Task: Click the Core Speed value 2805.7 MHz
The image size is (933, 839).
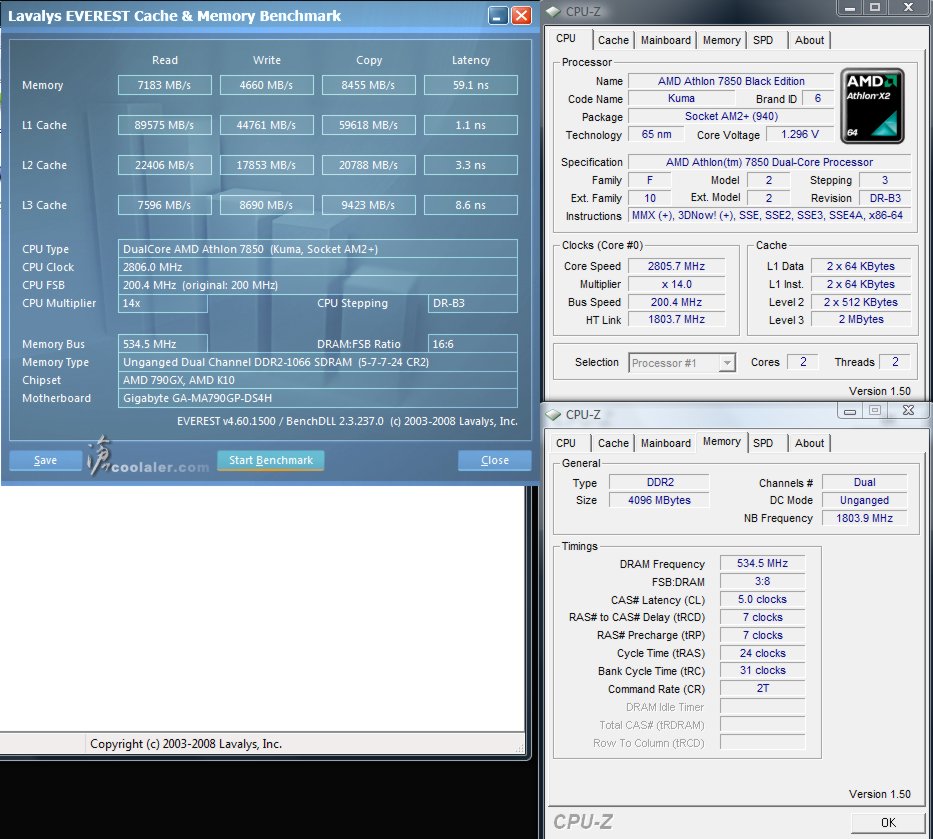Action: pyautogui.click(x=677, y=266)
